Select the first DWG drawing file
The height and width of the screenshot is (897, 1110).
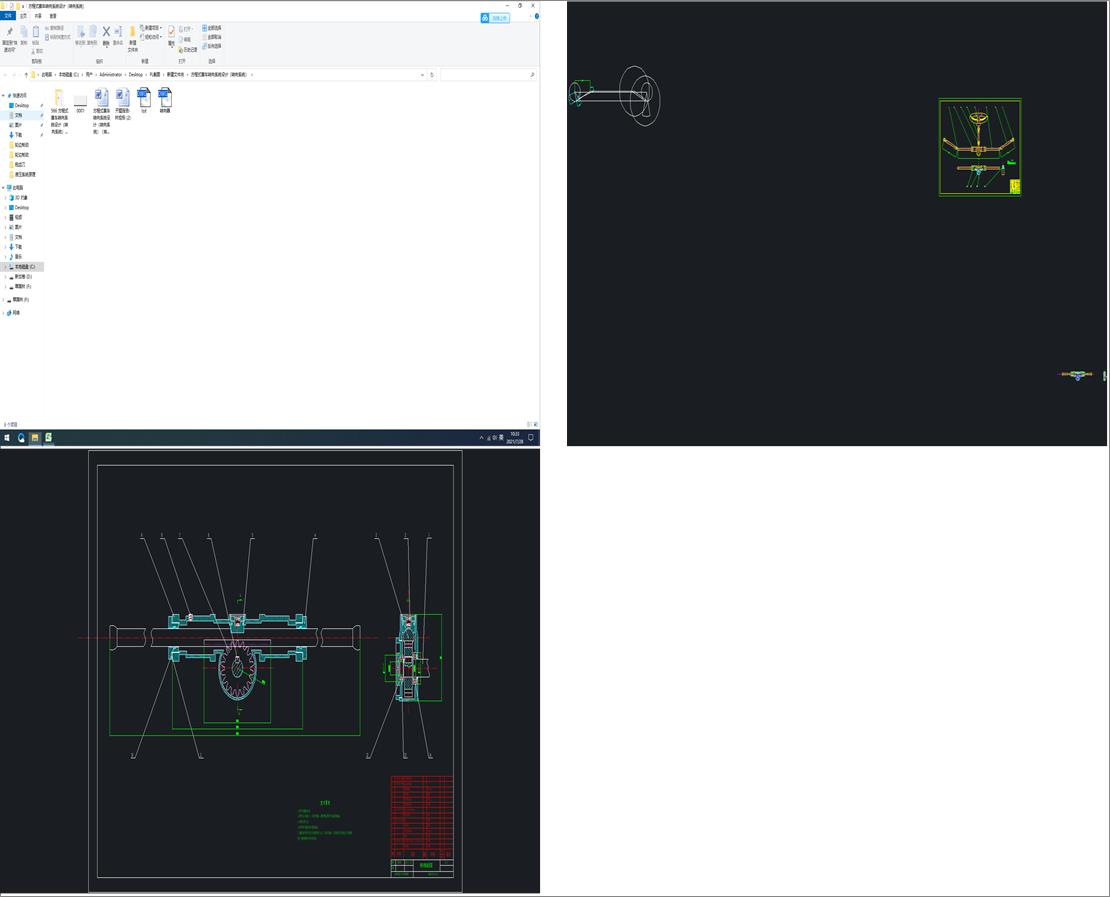pos(144,101)
